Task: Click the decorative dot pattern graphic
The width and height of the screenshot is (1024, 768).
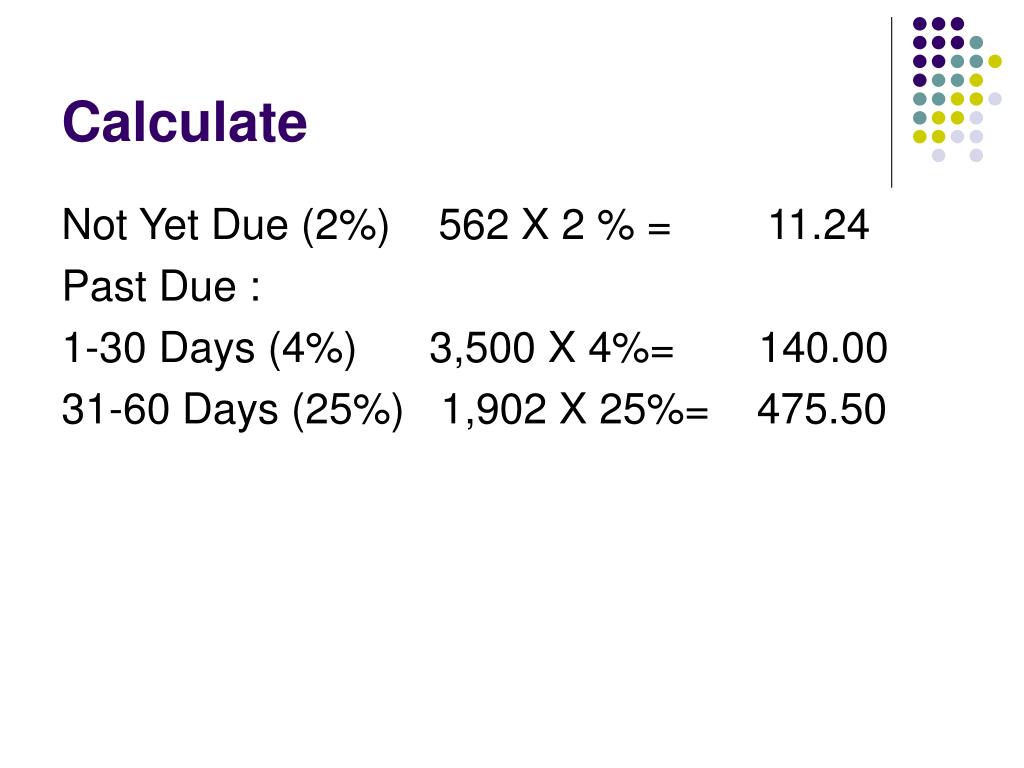Action: click(x=957, y=89)
